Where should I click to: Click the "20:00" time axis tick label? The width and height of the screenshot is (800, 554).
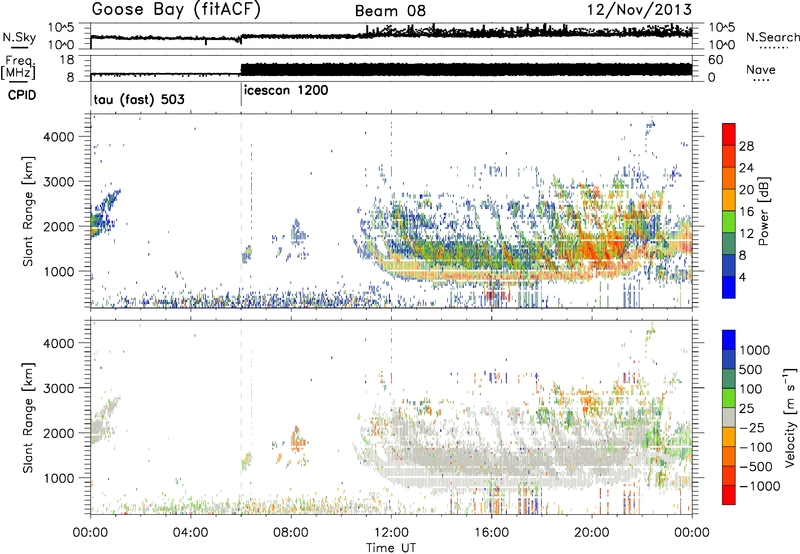pos(591,533)
